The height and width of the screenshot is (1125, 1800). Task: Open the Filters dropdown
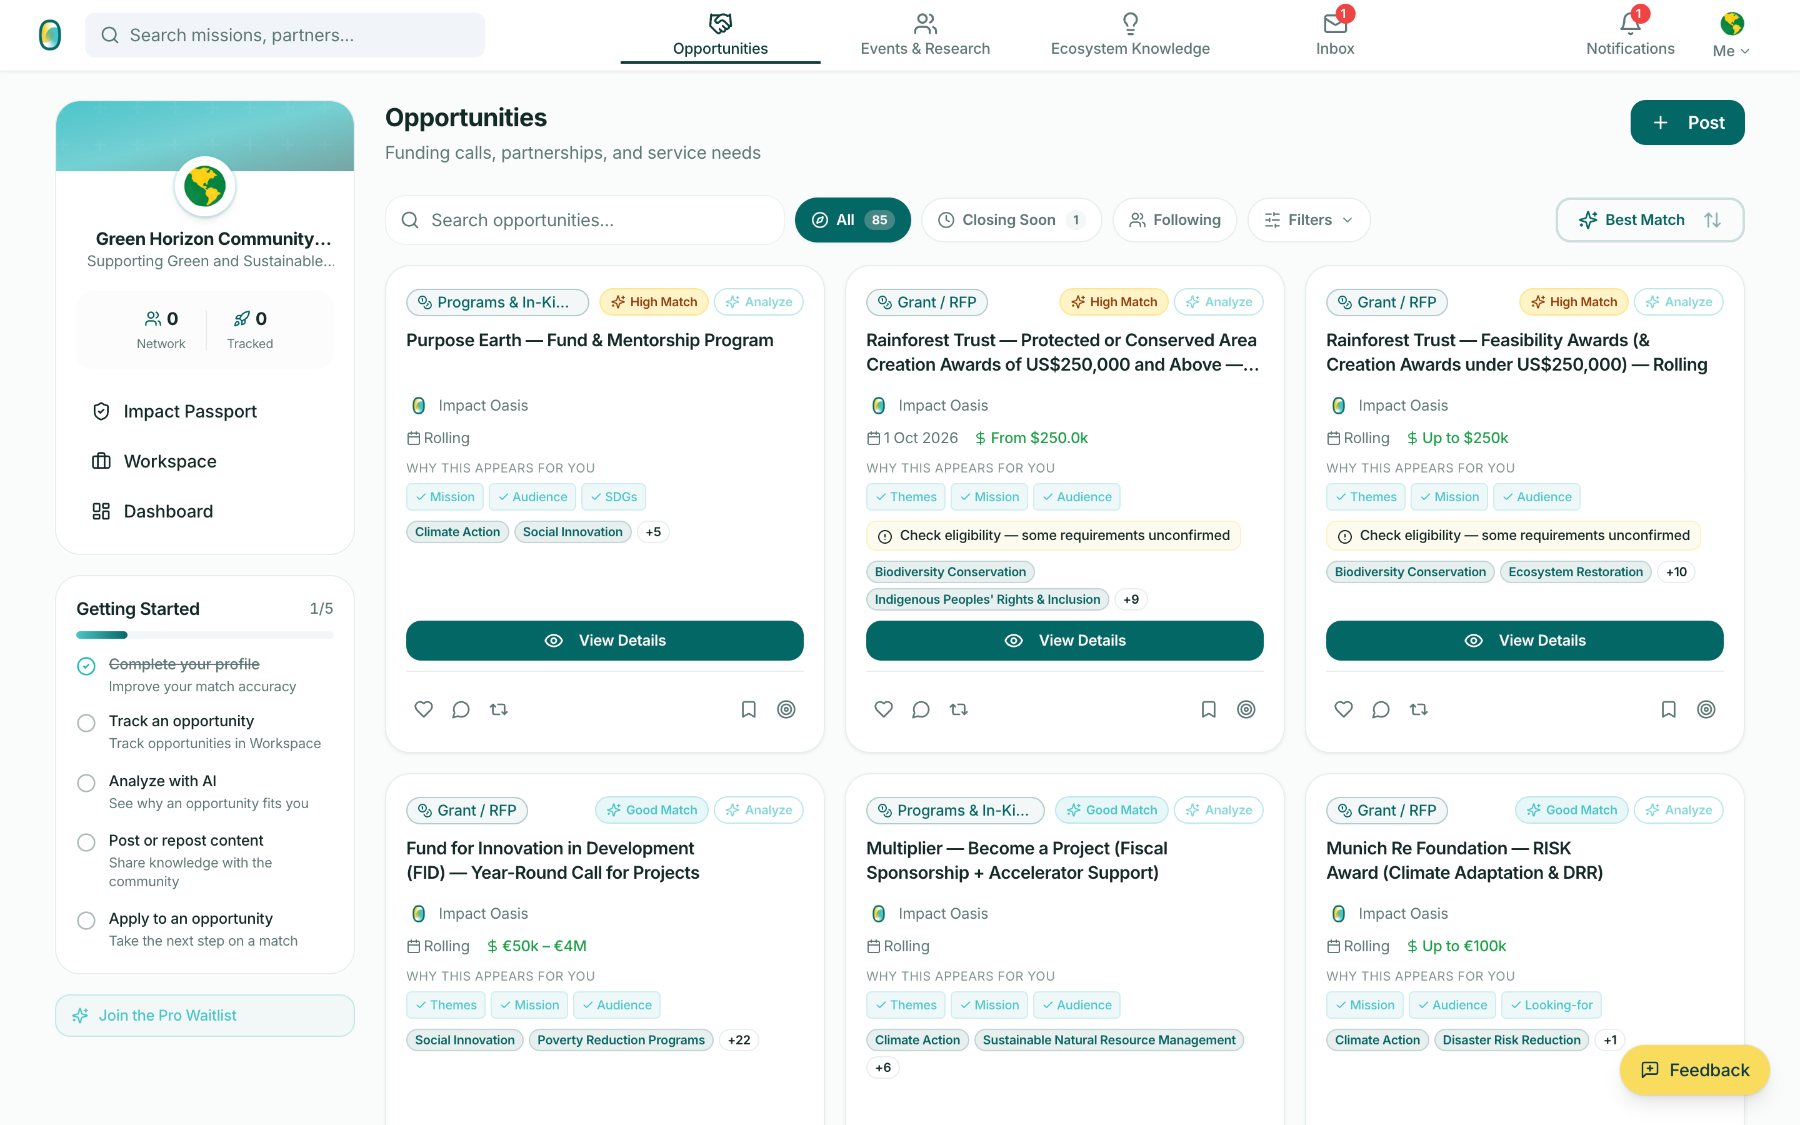click(x=1309, y=220)
